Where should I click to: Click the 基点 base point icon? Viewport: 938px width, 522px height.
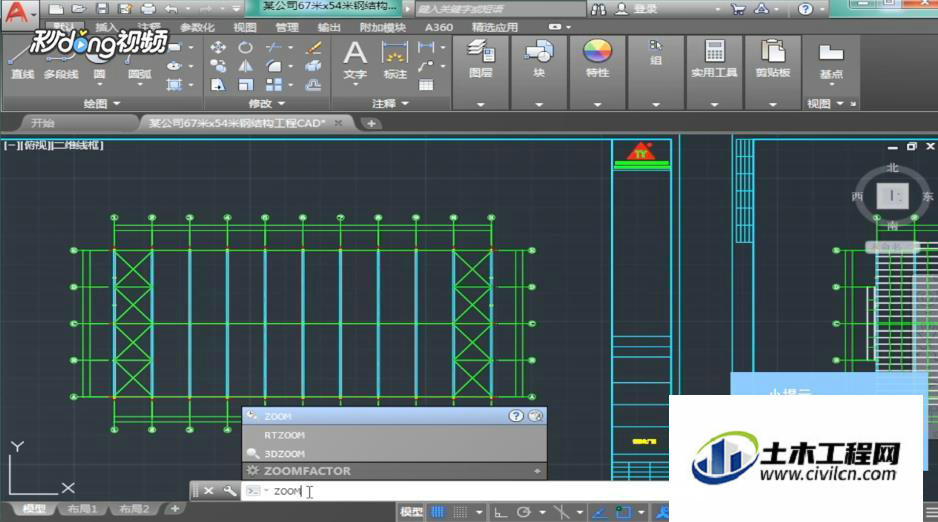click(831, 54)
